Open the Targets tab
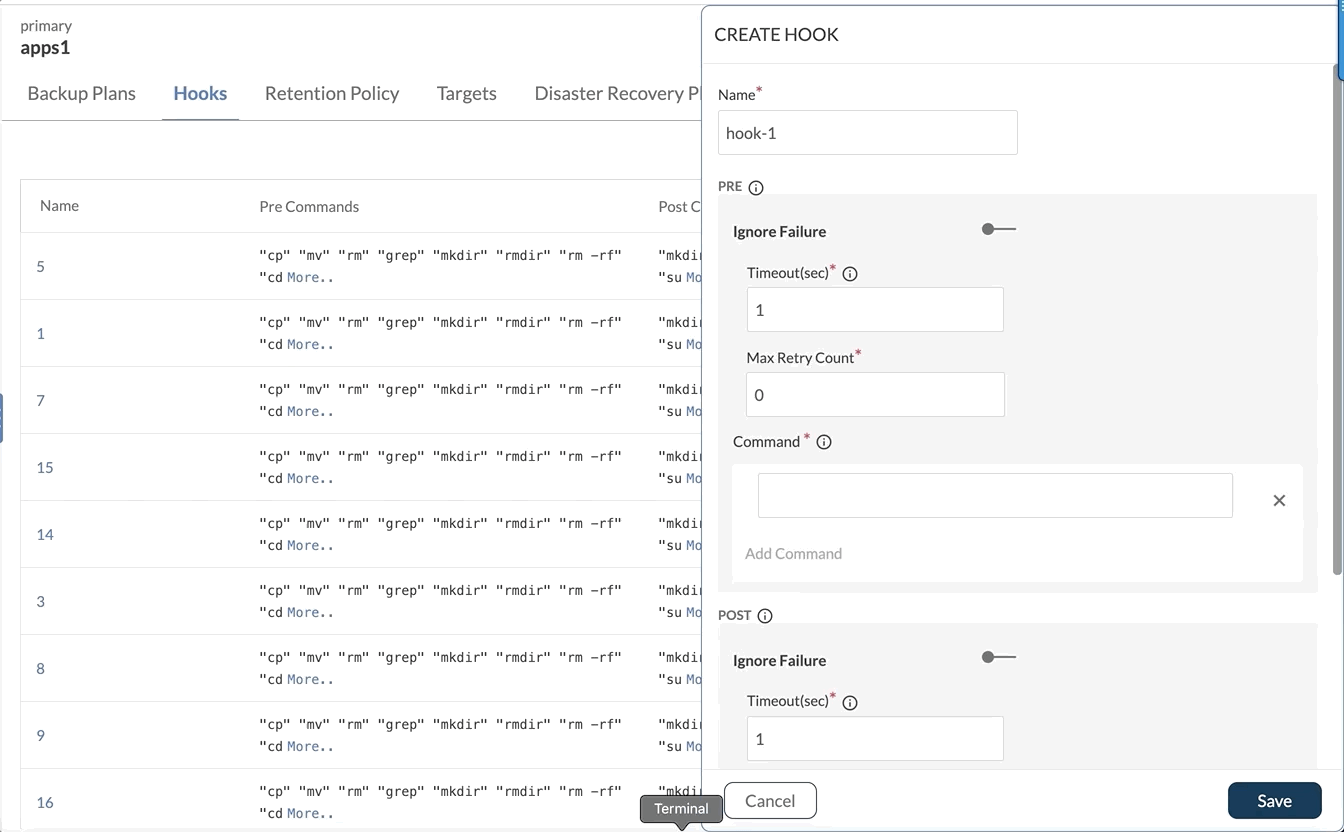This screenshot has height=832, width=1344. [467, 93]
